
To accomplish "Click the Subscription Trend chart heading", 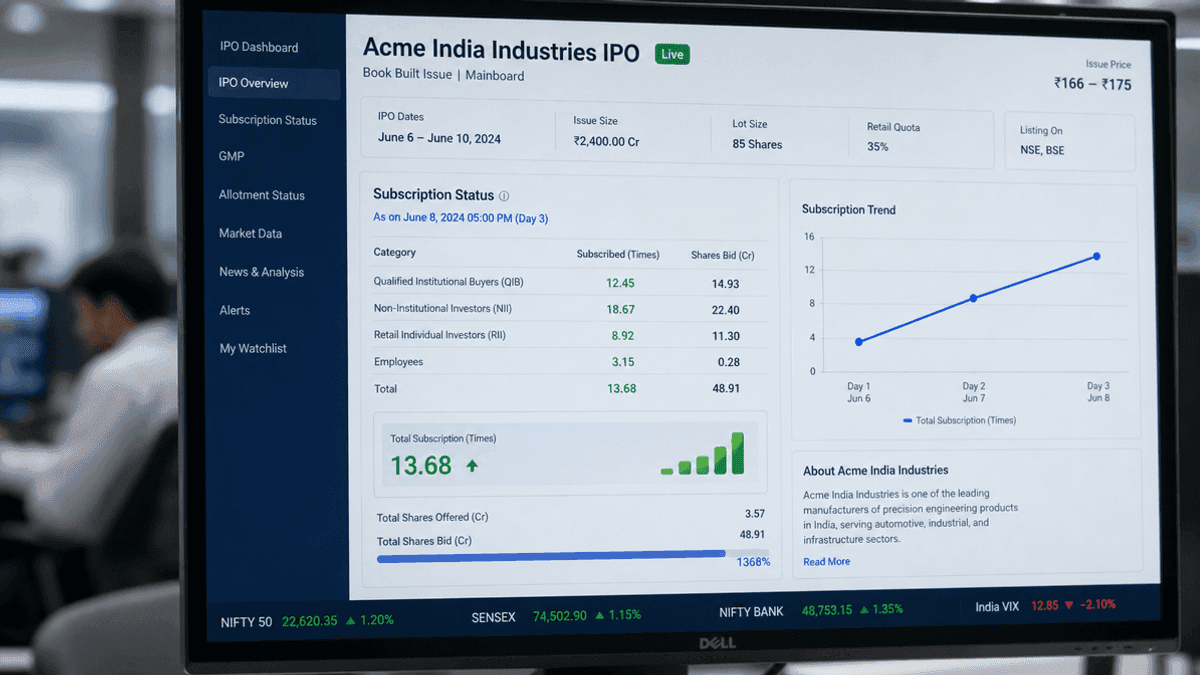I will click(x=848, y=210).
